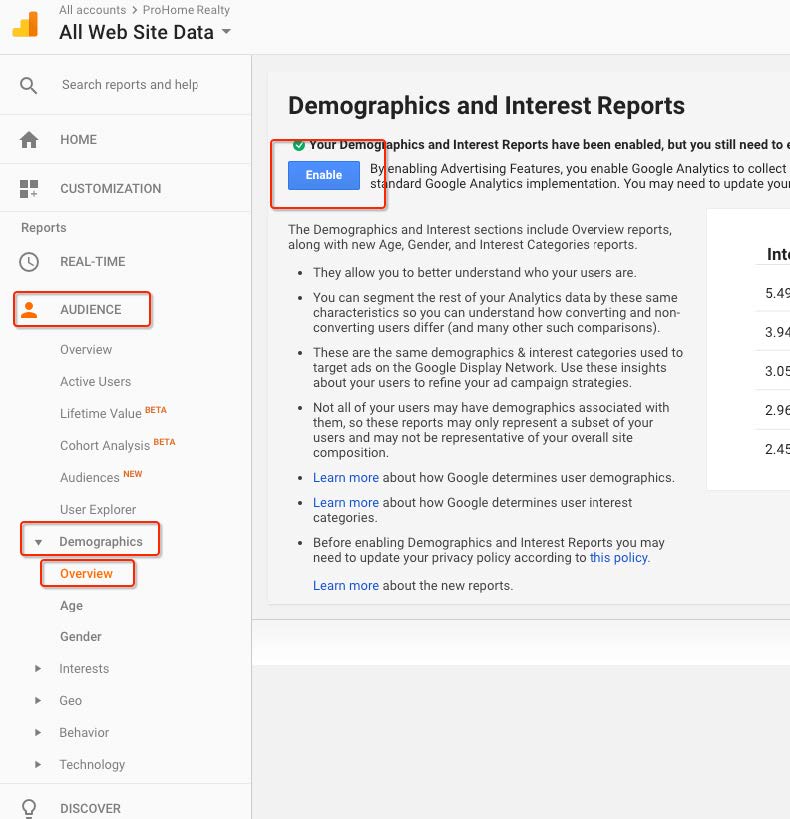
Task: Click the Demographics and Interest Reports heading
Action: [486, 106]
